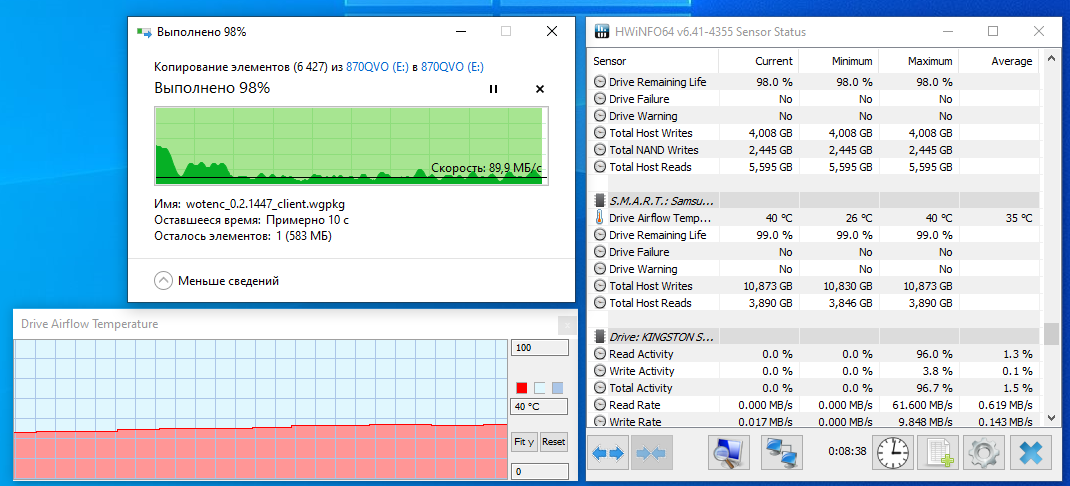
Task: Click the 40 °C current value box
Action: 539,408
